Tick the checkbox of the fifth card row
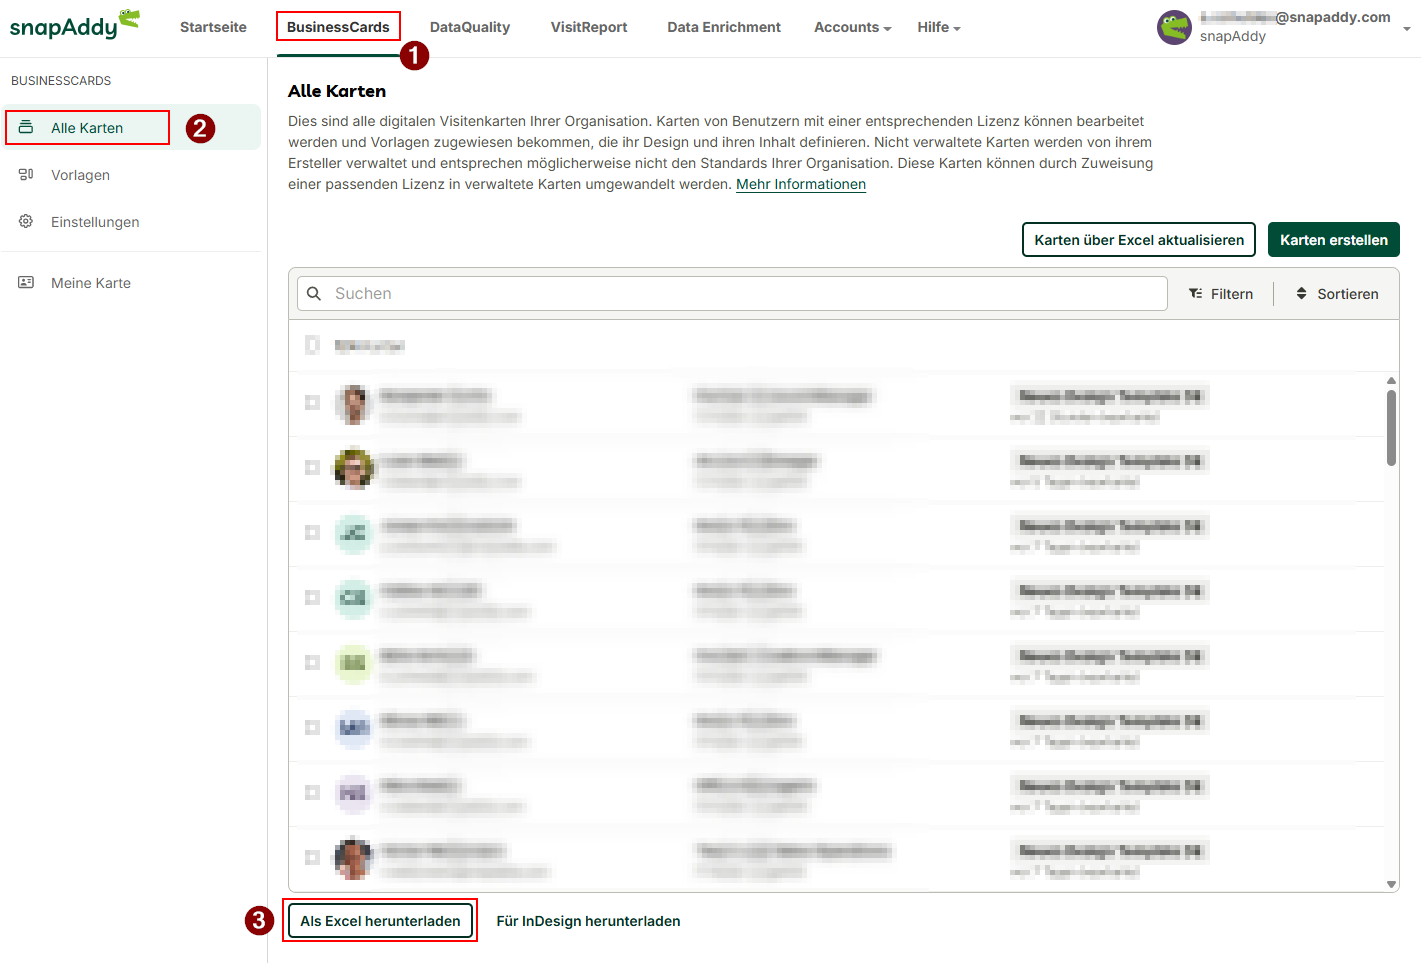This screenshot has width=1421, height=963. 312,662
